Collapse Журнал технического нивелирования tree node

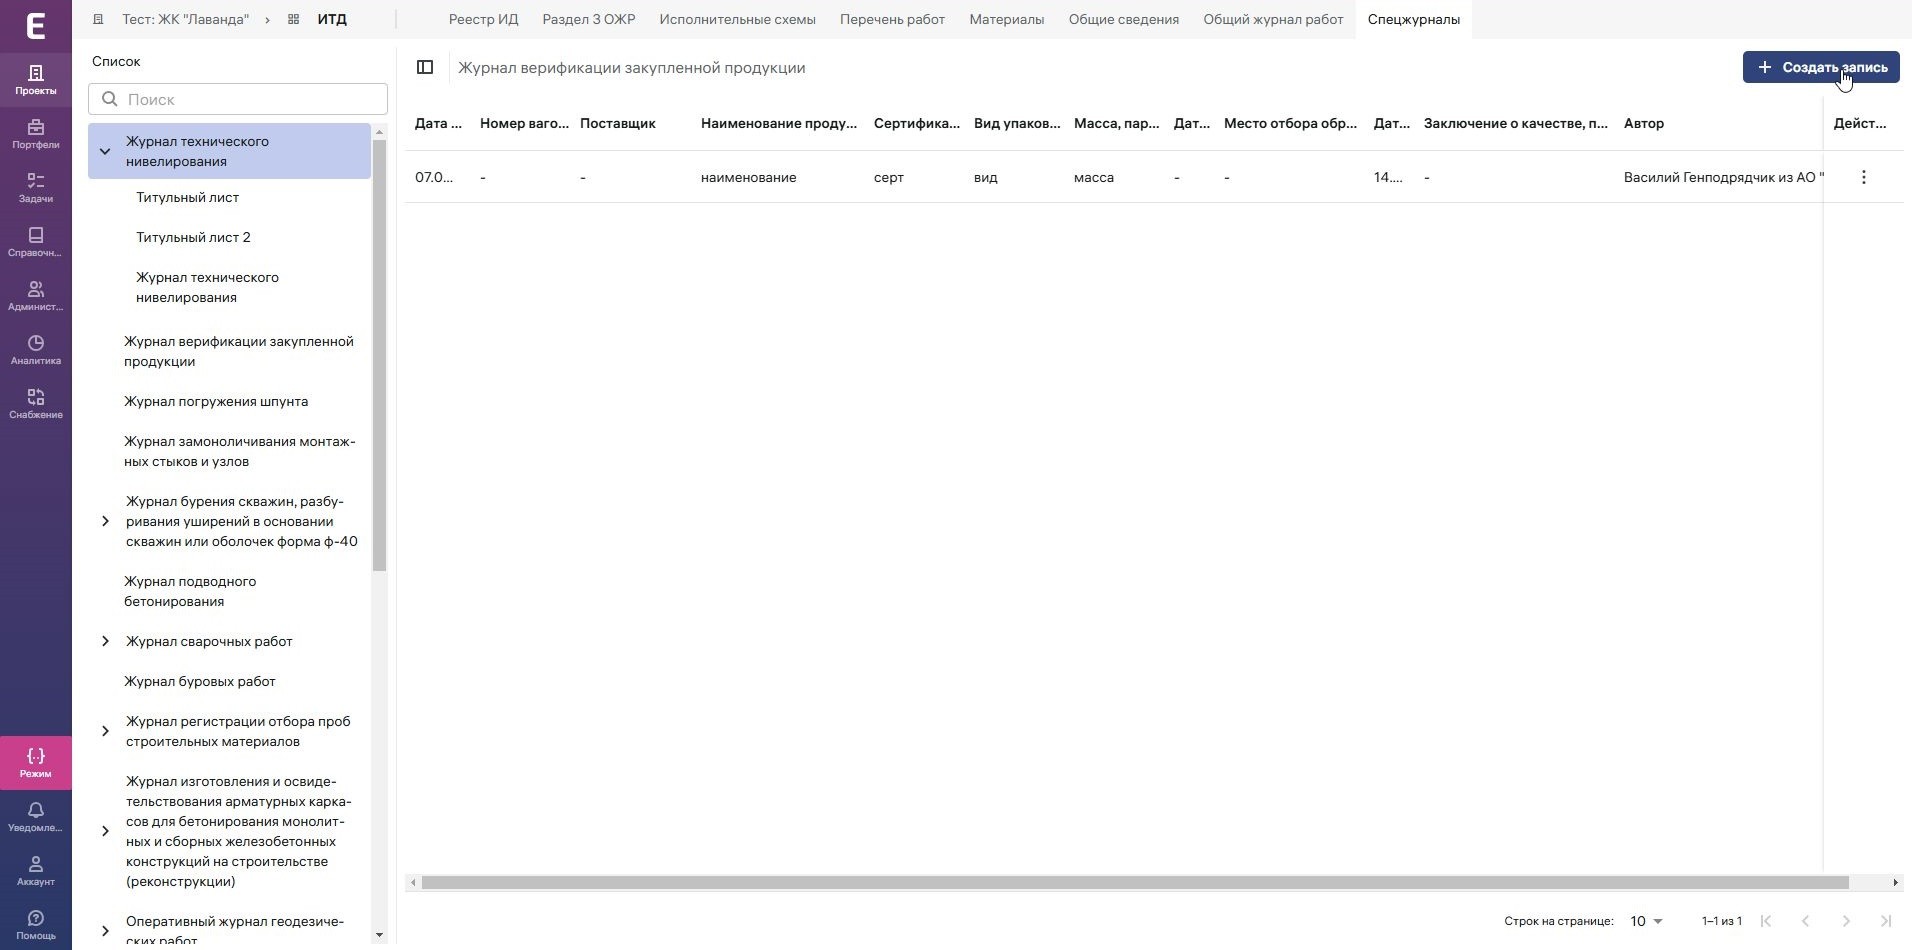[105, 151]
